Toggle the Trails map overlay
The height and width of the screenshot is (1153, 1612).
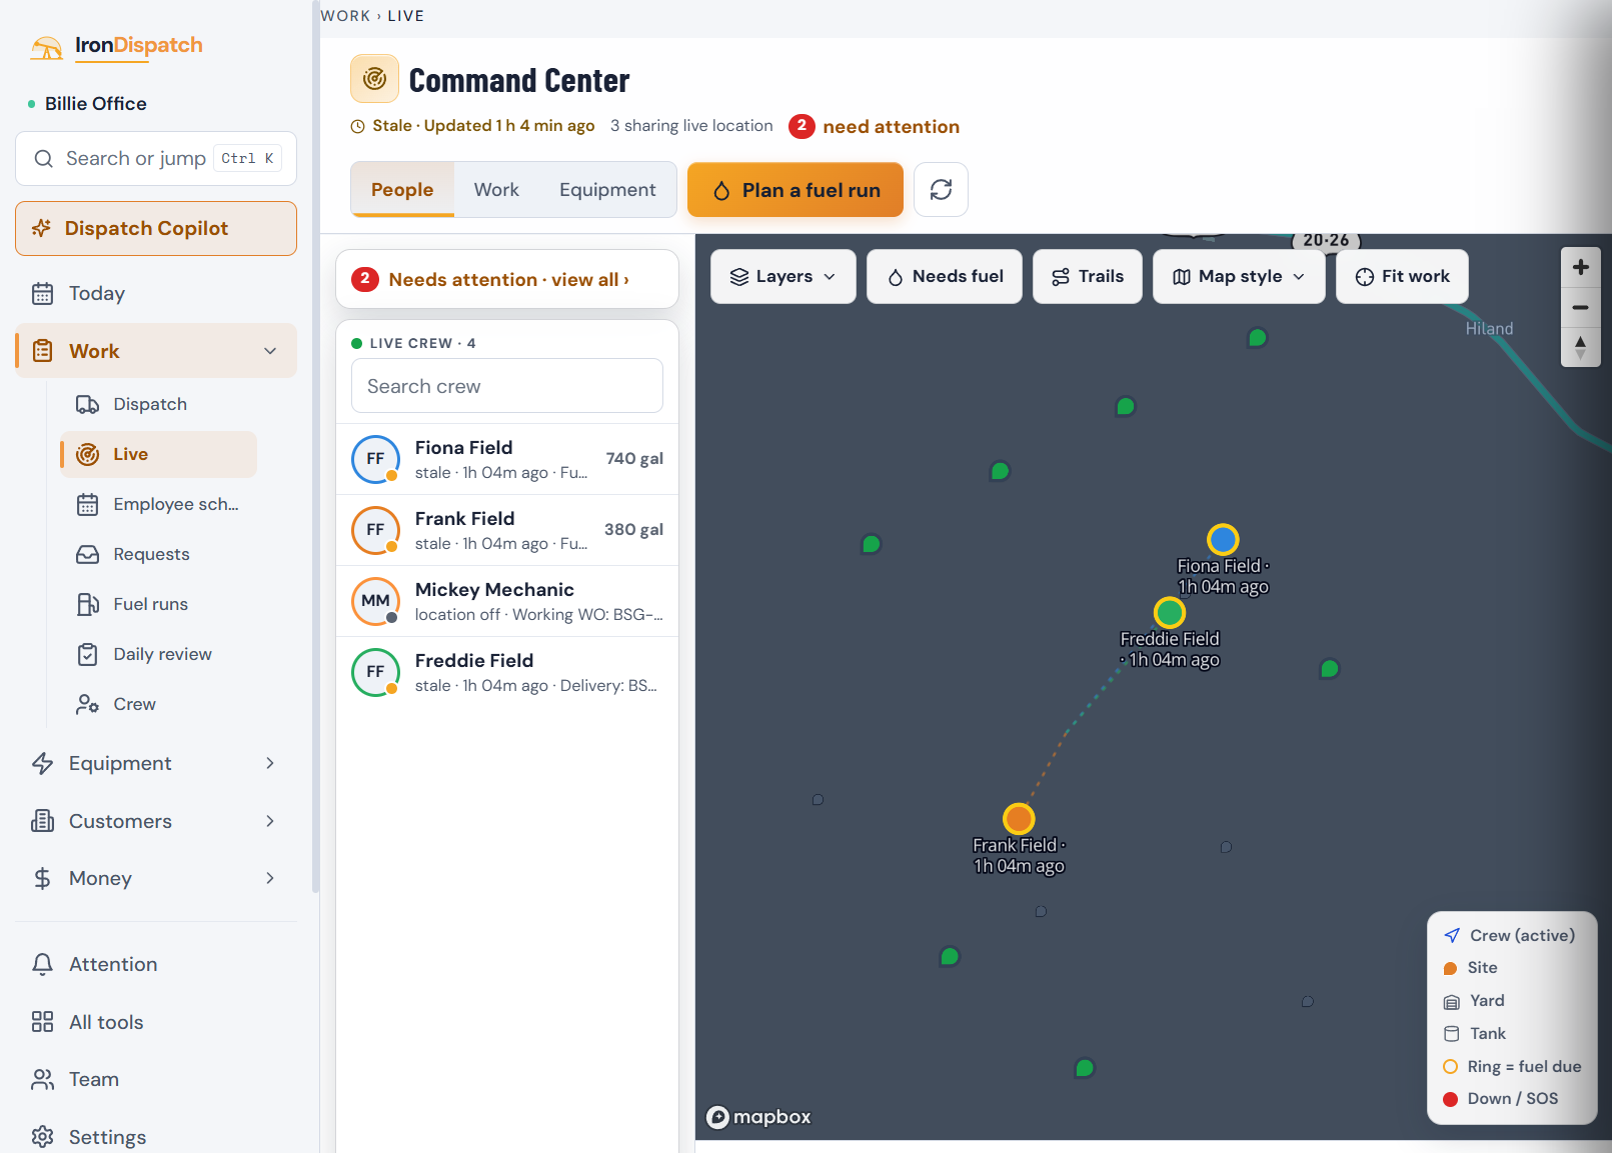[1087, 276]
